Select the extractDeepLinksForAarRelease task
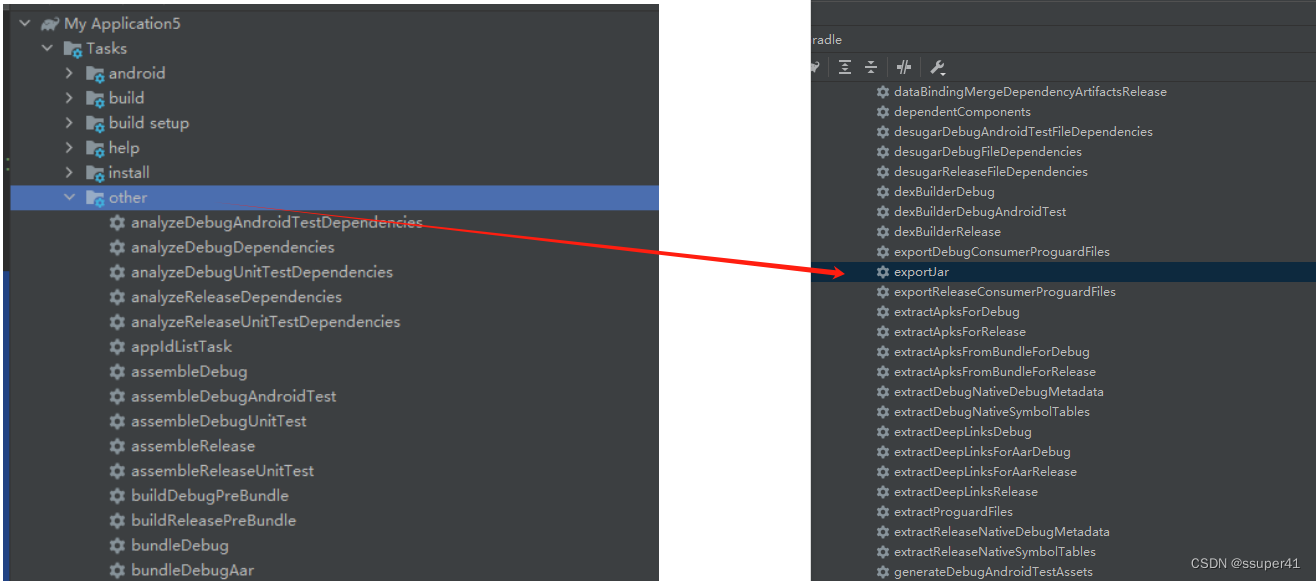This screenshot has height=581, width=1316. click(x=985, y=472)
